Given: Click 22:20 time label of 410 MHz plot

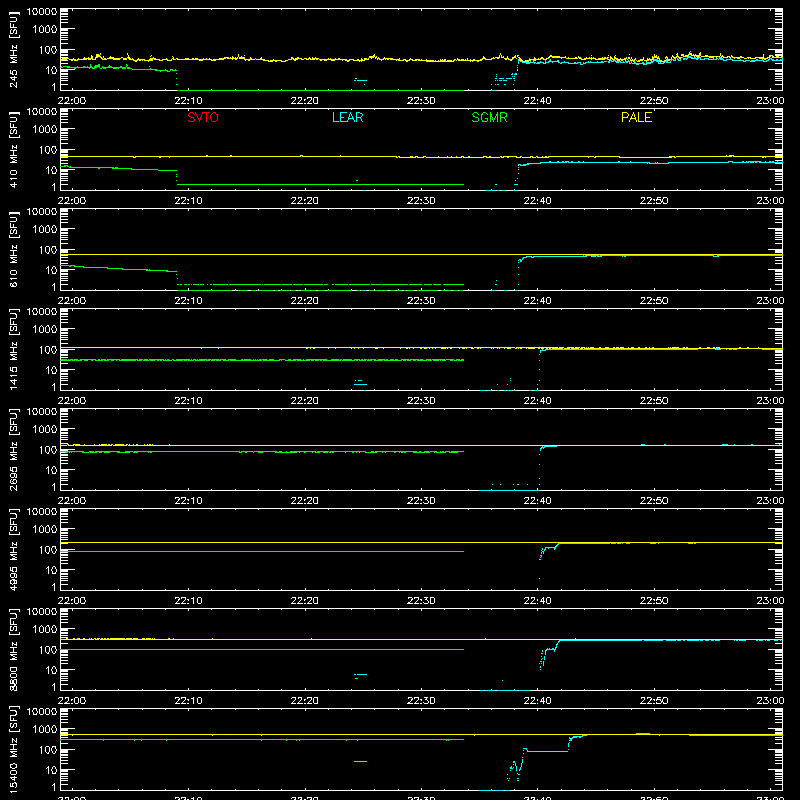Looking at the screenshot, I should (305, 201).
